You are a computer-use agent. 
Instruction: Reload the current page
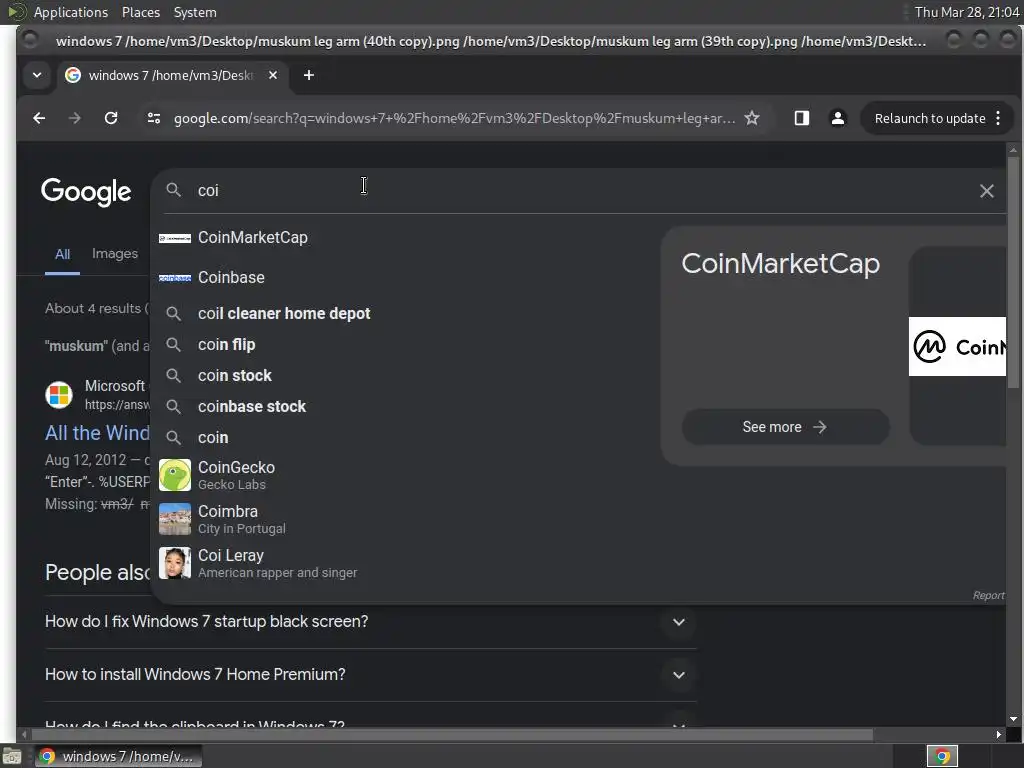pos(111,118)
